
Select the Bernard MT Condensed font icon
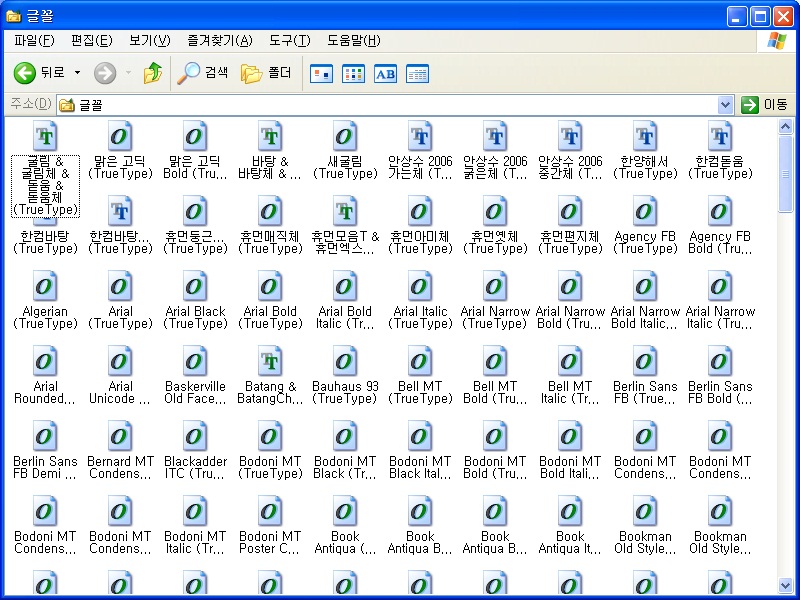[x=120, y=436]
